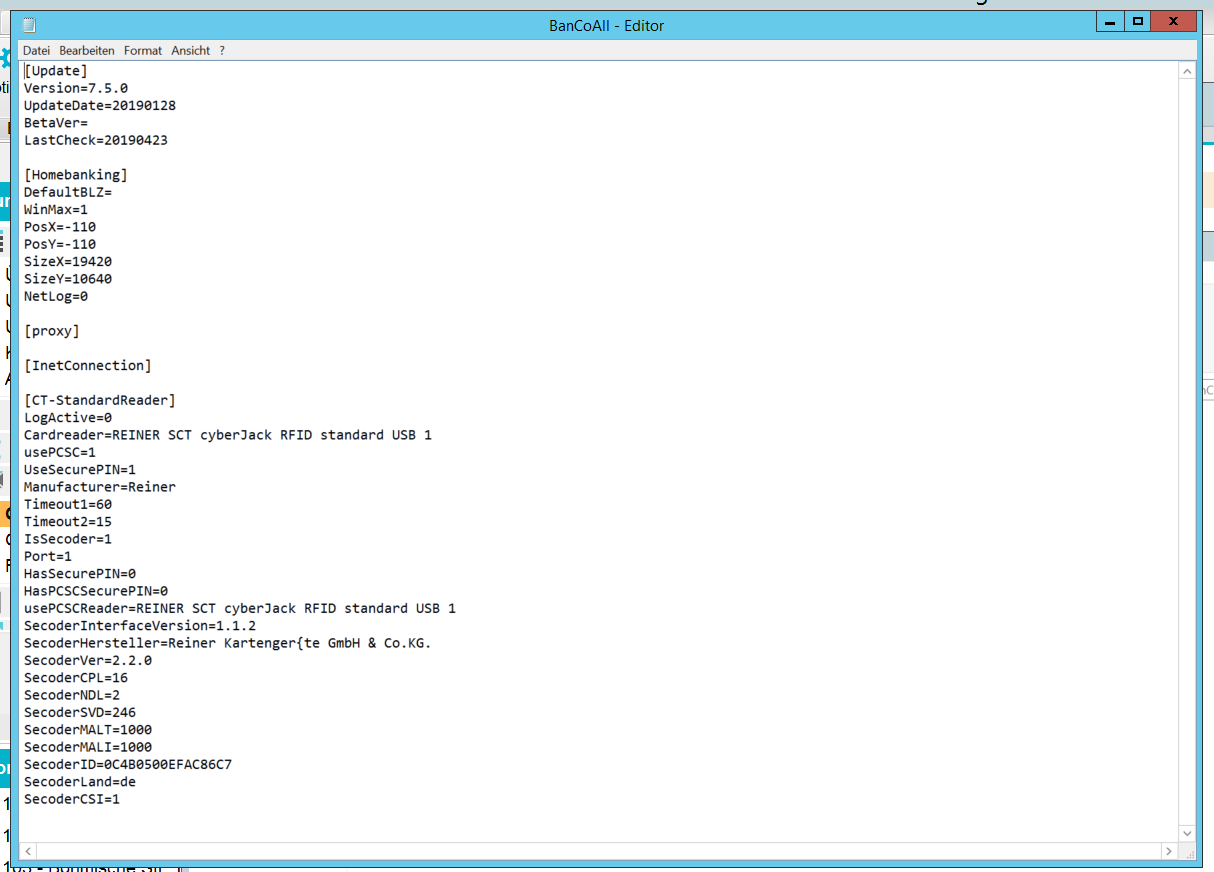Click the line LastCheck=20190423

(x=96, y=140)
